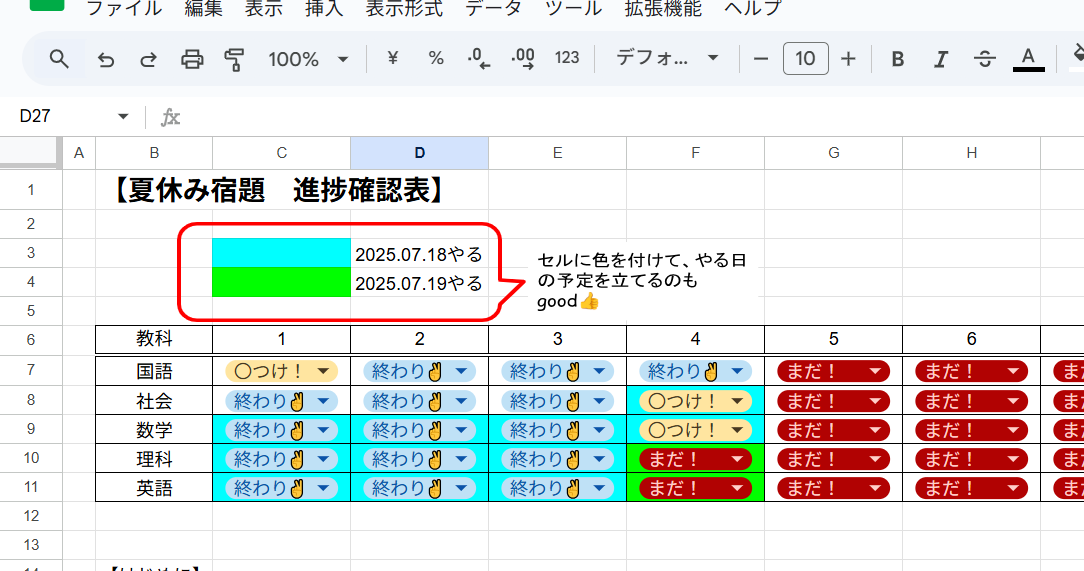Print the spreadsheet
The width and height of the screenshot is (1084, 571).
[191, 59]
